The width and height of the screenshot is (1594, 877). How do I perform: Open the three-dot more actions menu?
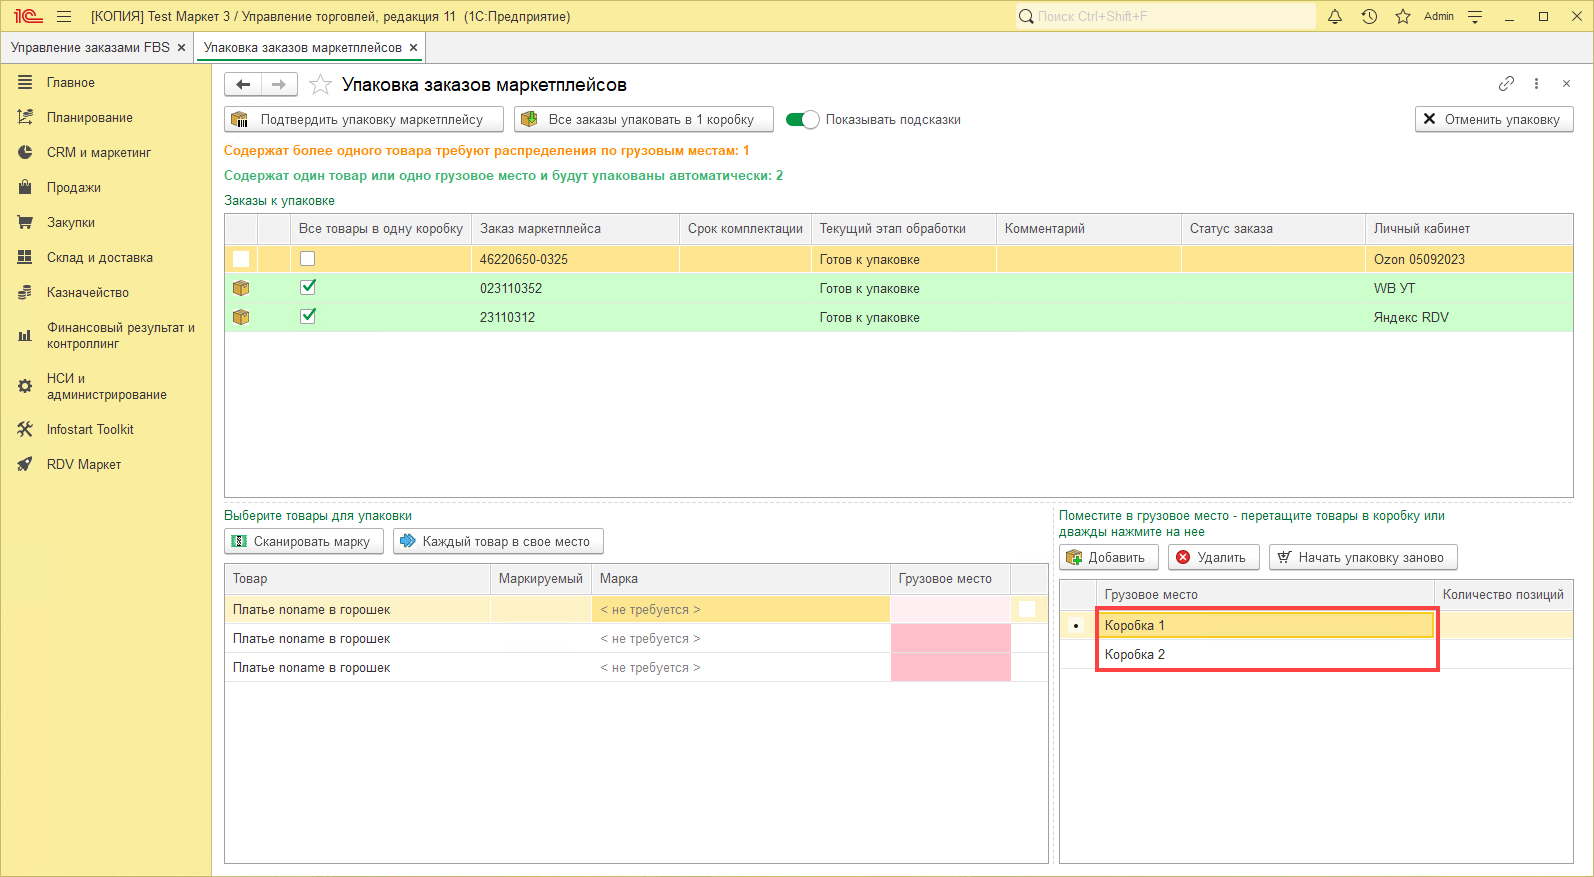[x=1536, y=84]
